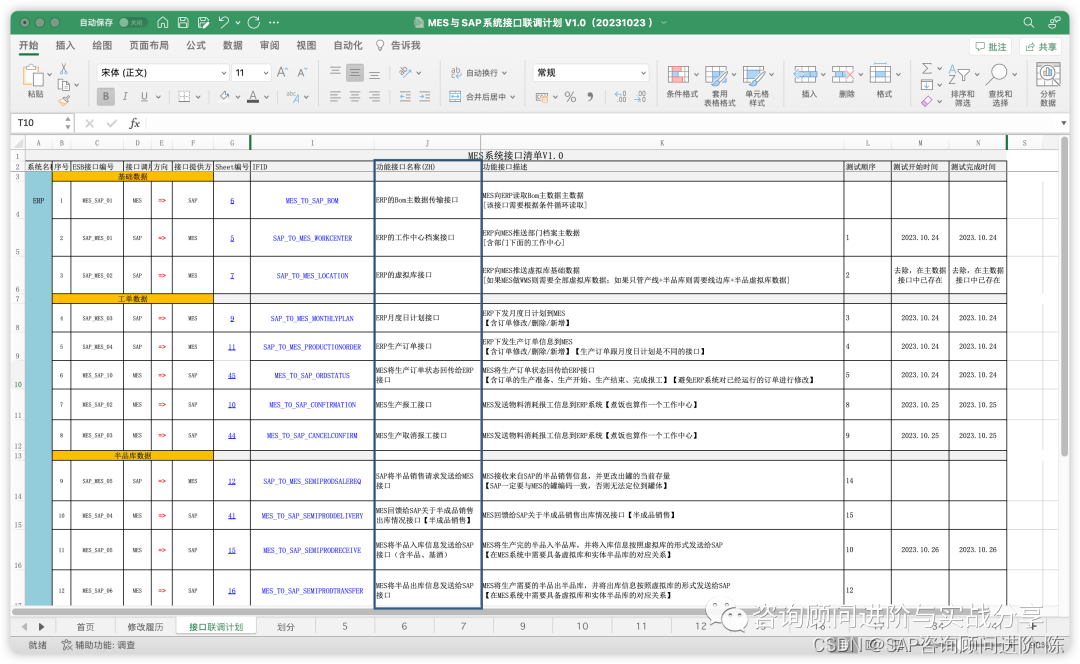Screen dimensions: 1080x664
Task: Click the fill color bucket icon
Action: click(225, 96)
